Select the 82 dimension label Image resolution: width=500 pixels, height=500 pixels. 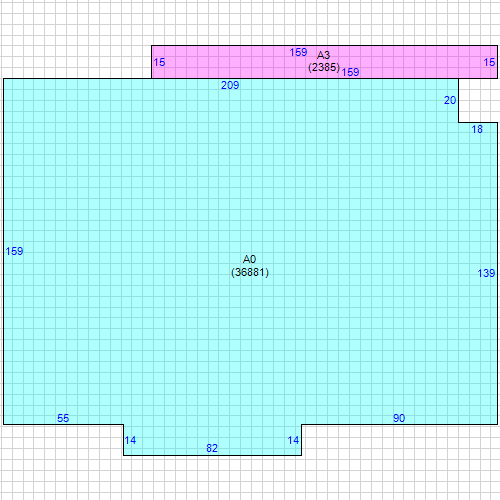212,448
